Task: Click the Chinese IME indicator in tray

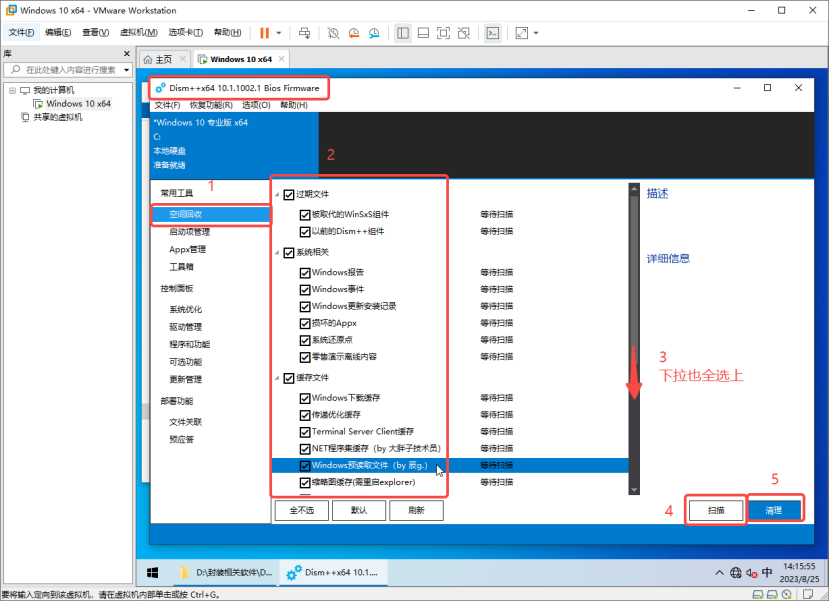Action: tap(767, 573)
